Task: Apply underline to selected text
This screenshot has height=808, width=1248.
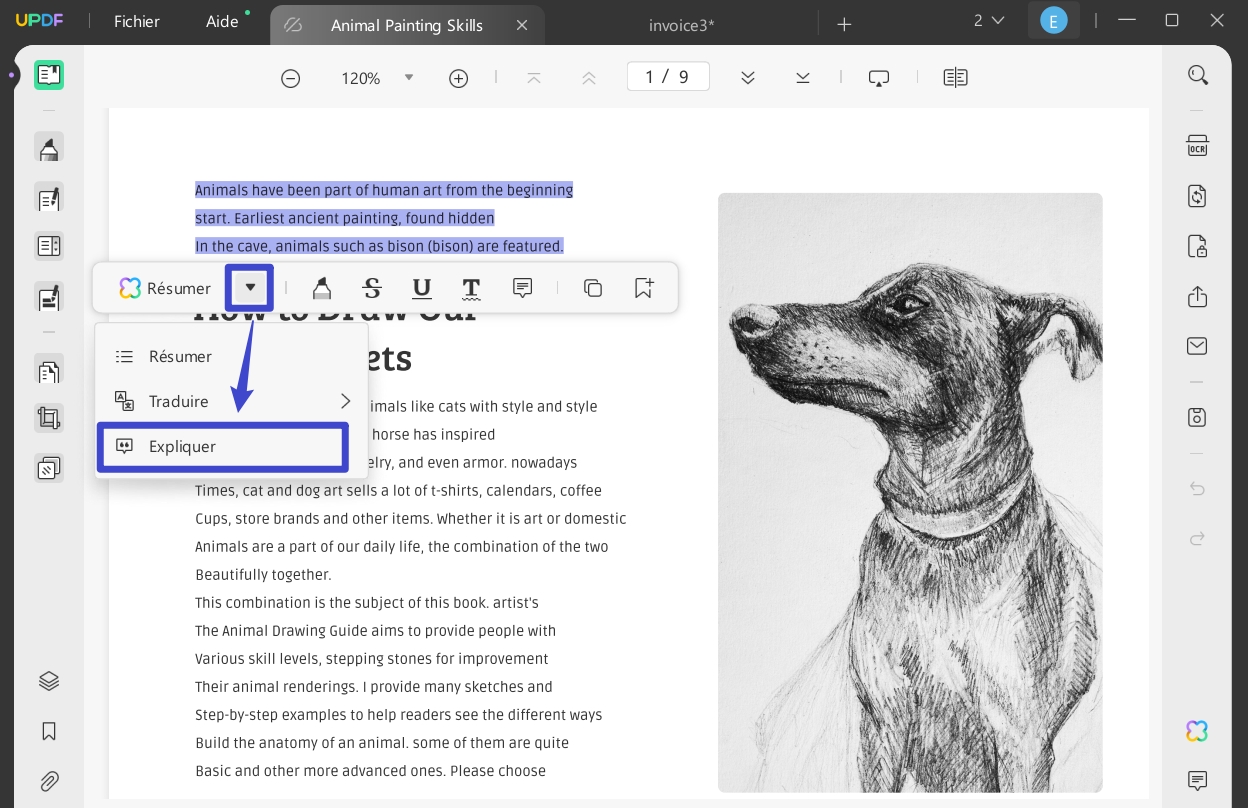Action: (x=422, y=288)
